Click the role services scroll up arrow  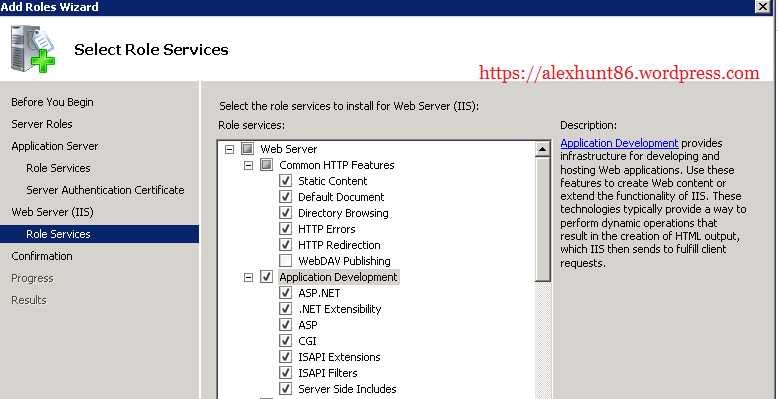(x=543, y=149)
